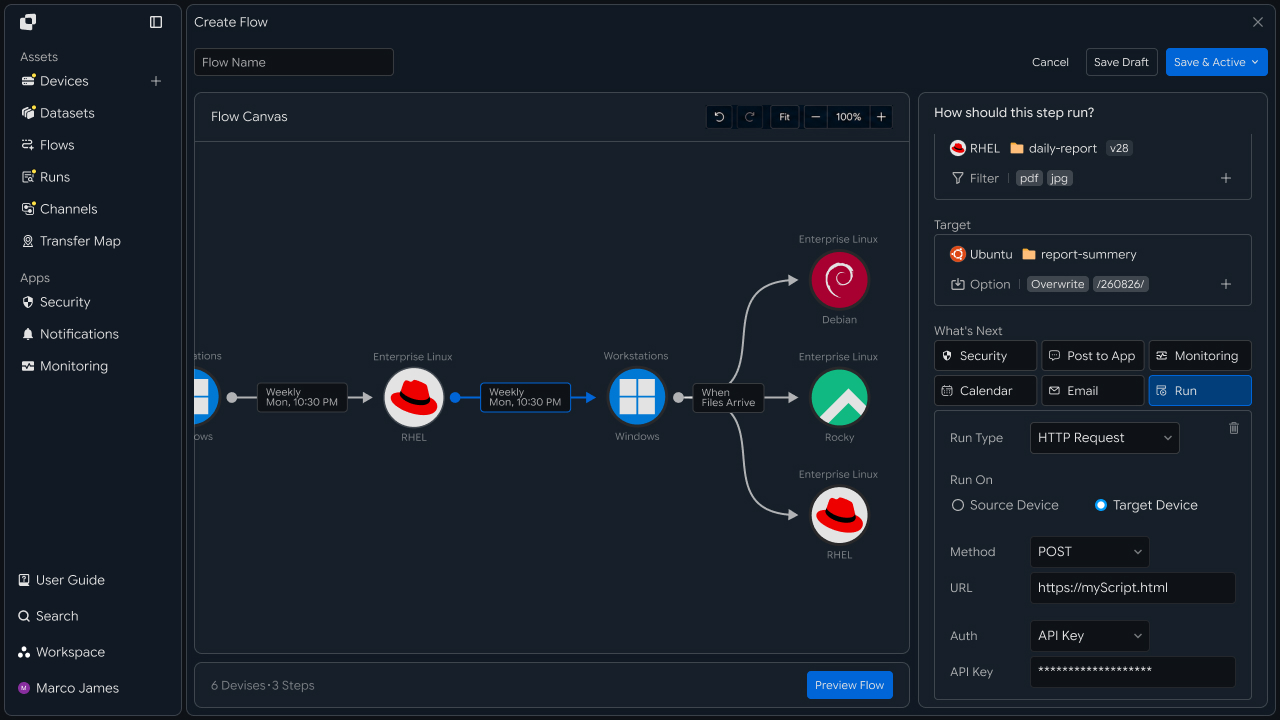This screenshot has height=720, width=1280.
Task: Add a filter with plus icon
Action: (1226, 178)
